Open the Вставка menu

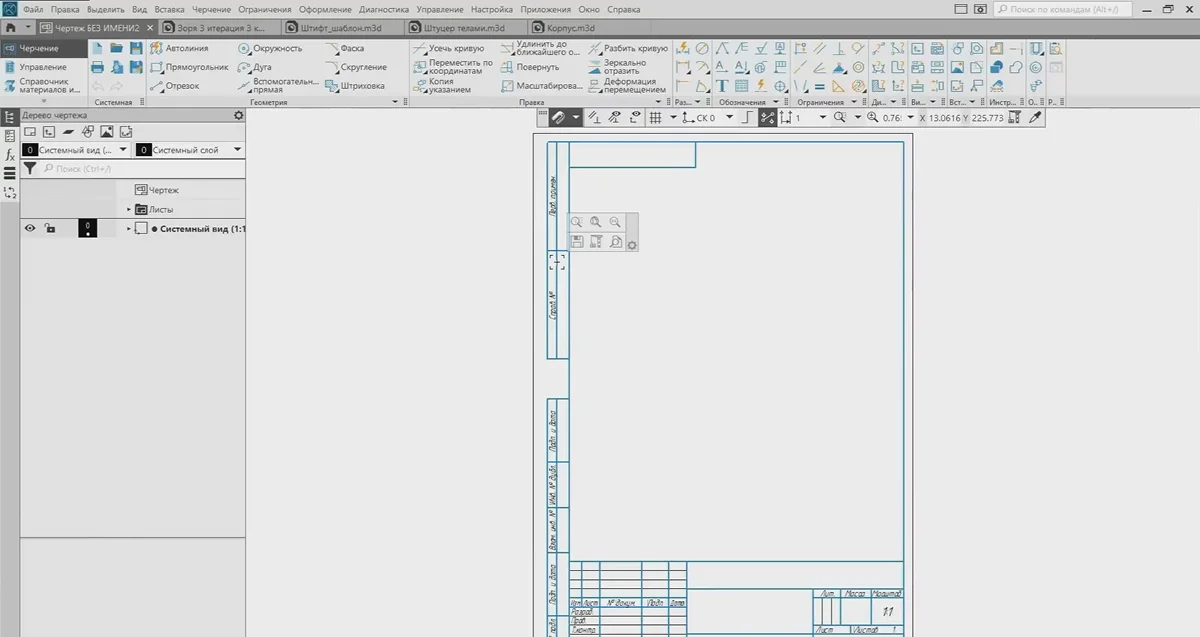click(x=170, y=9)
